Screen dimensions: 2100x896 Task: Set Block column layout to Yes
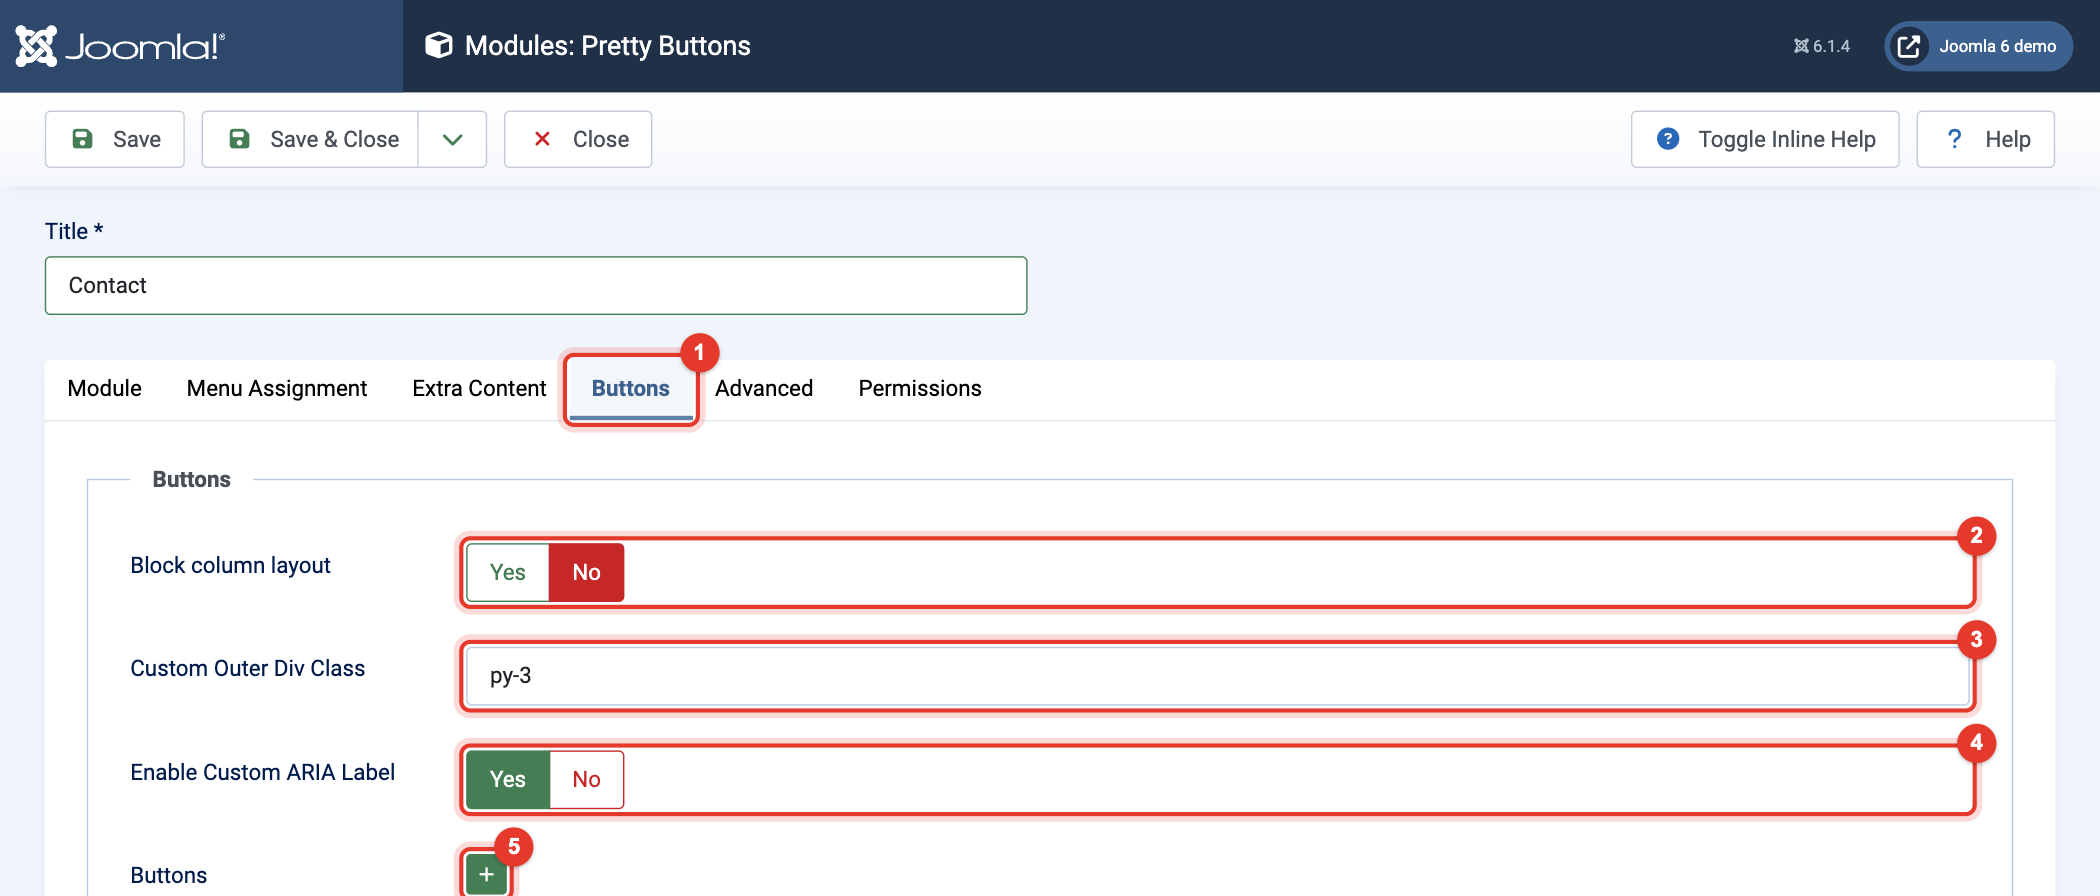pyautogui.click(x=508, y=573)
